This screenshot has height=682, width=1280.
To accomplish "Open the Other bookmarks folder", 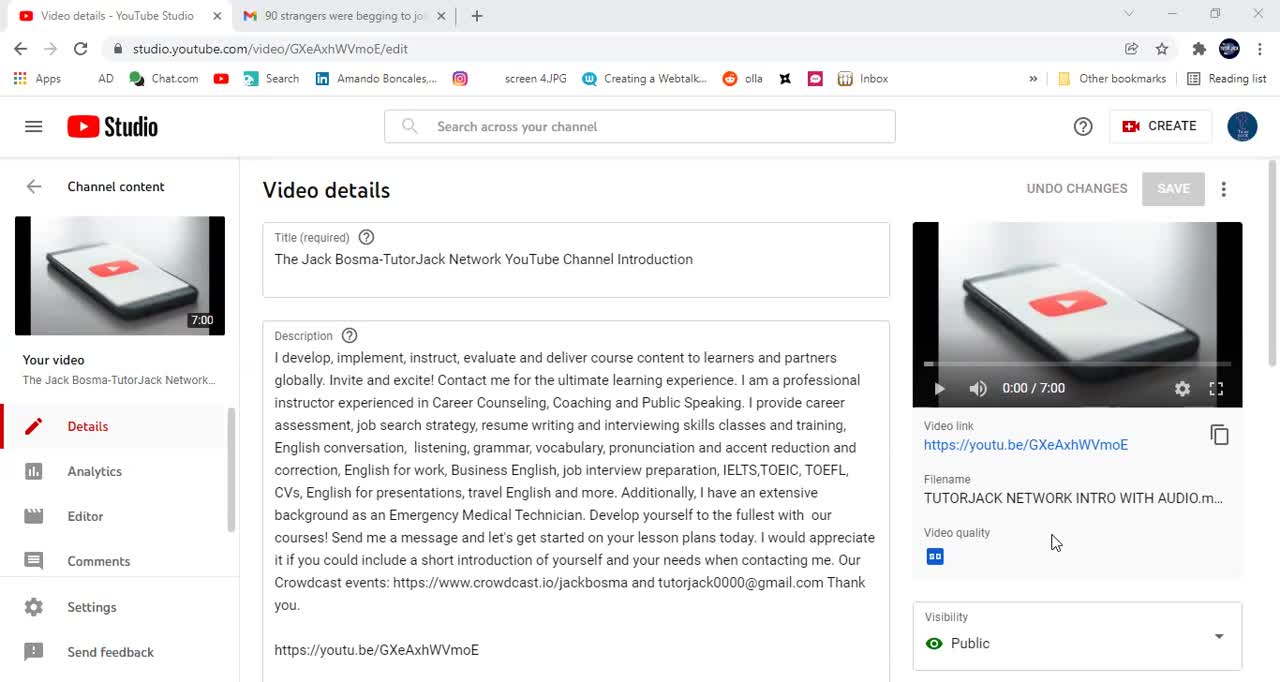I will 1112,79.
